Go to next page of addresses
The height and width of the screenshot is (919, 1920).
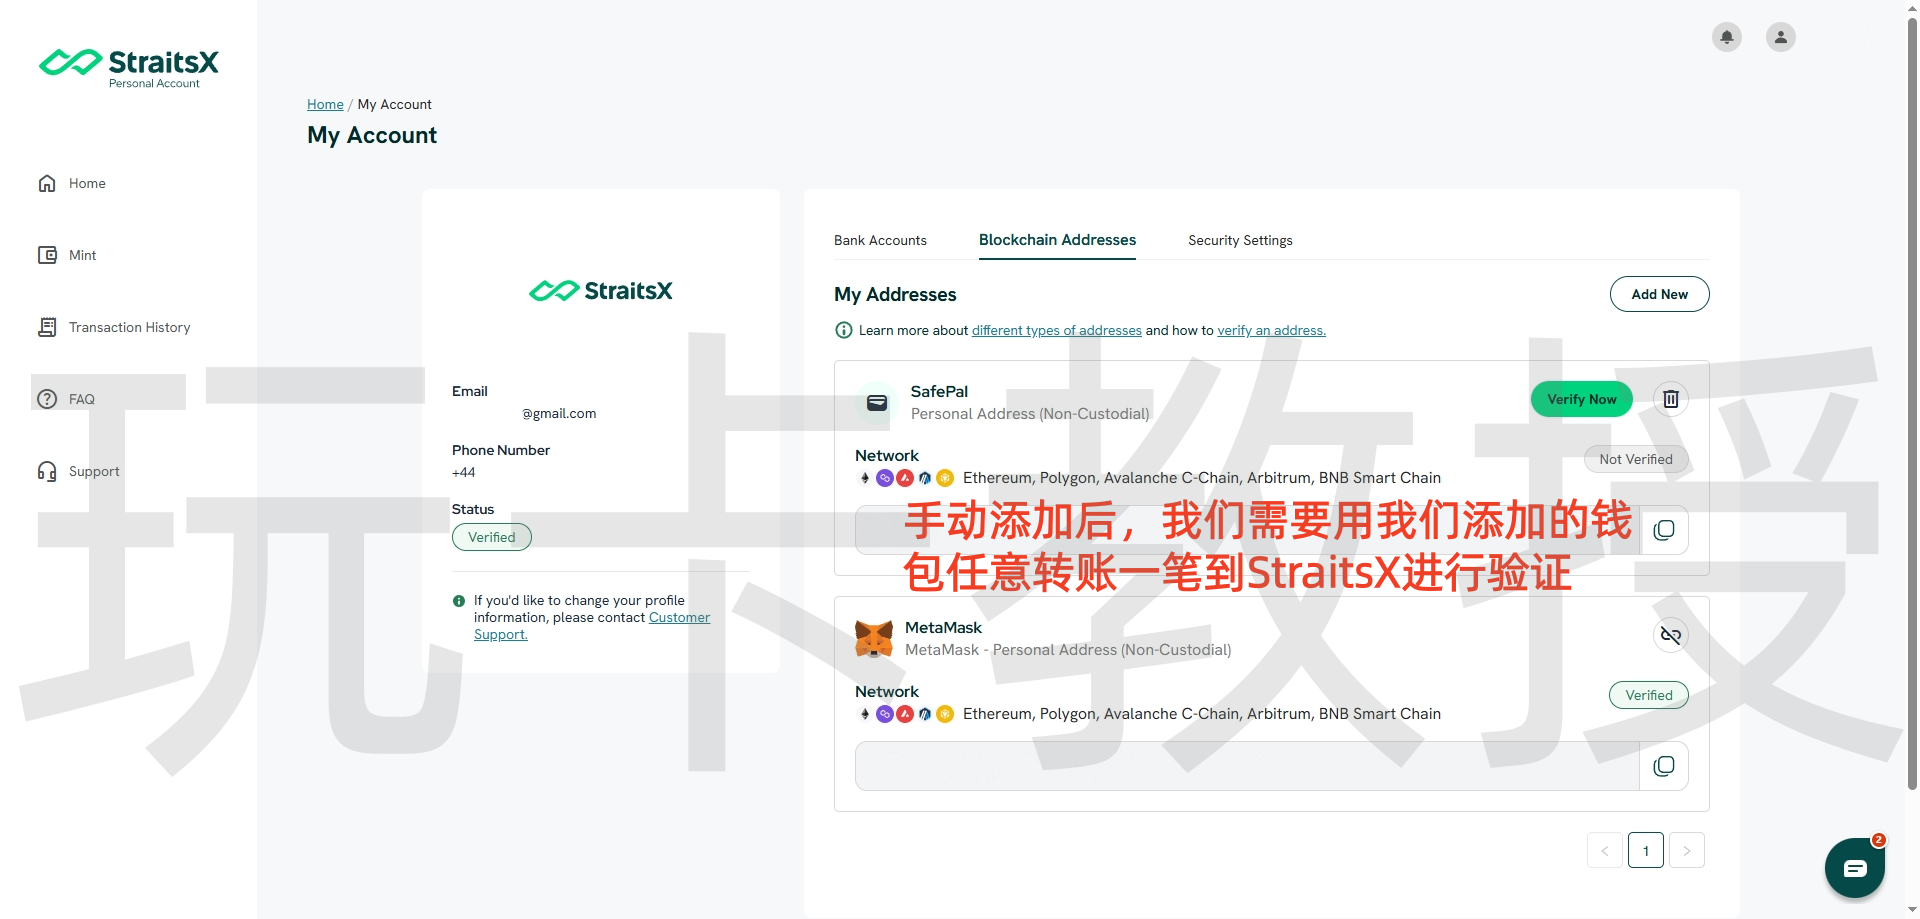[1686, 851]
